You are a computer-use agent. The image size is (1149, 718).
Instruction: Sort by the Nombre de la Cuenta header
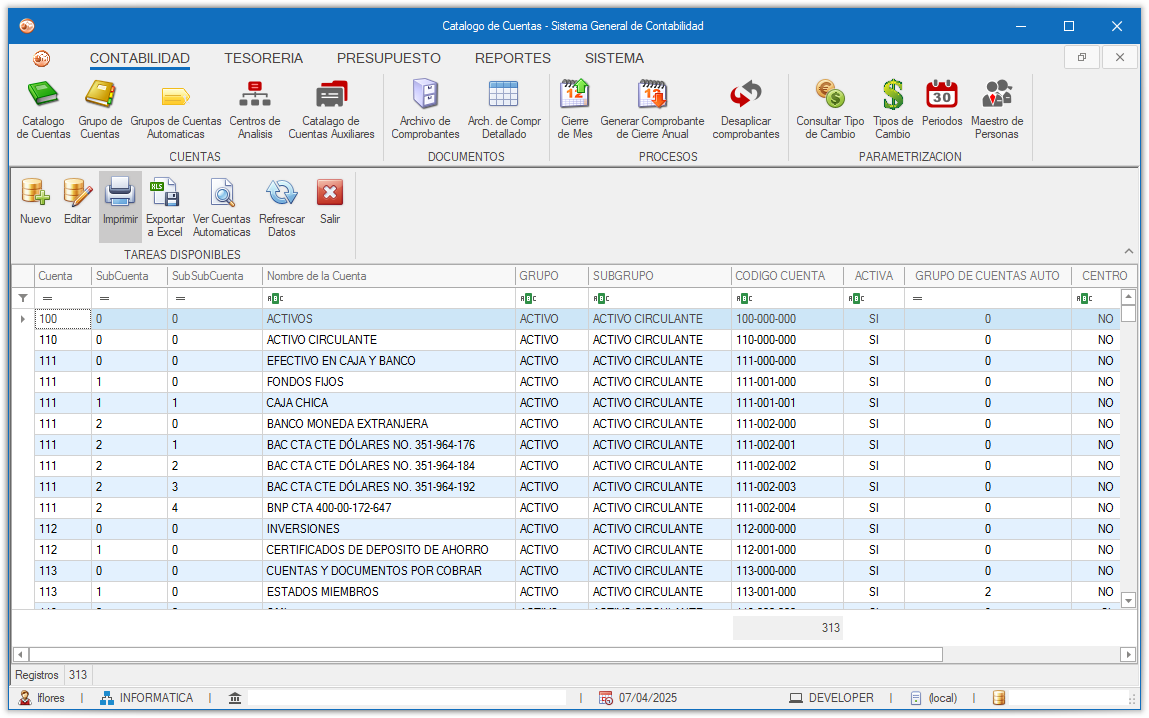[389, 276]
